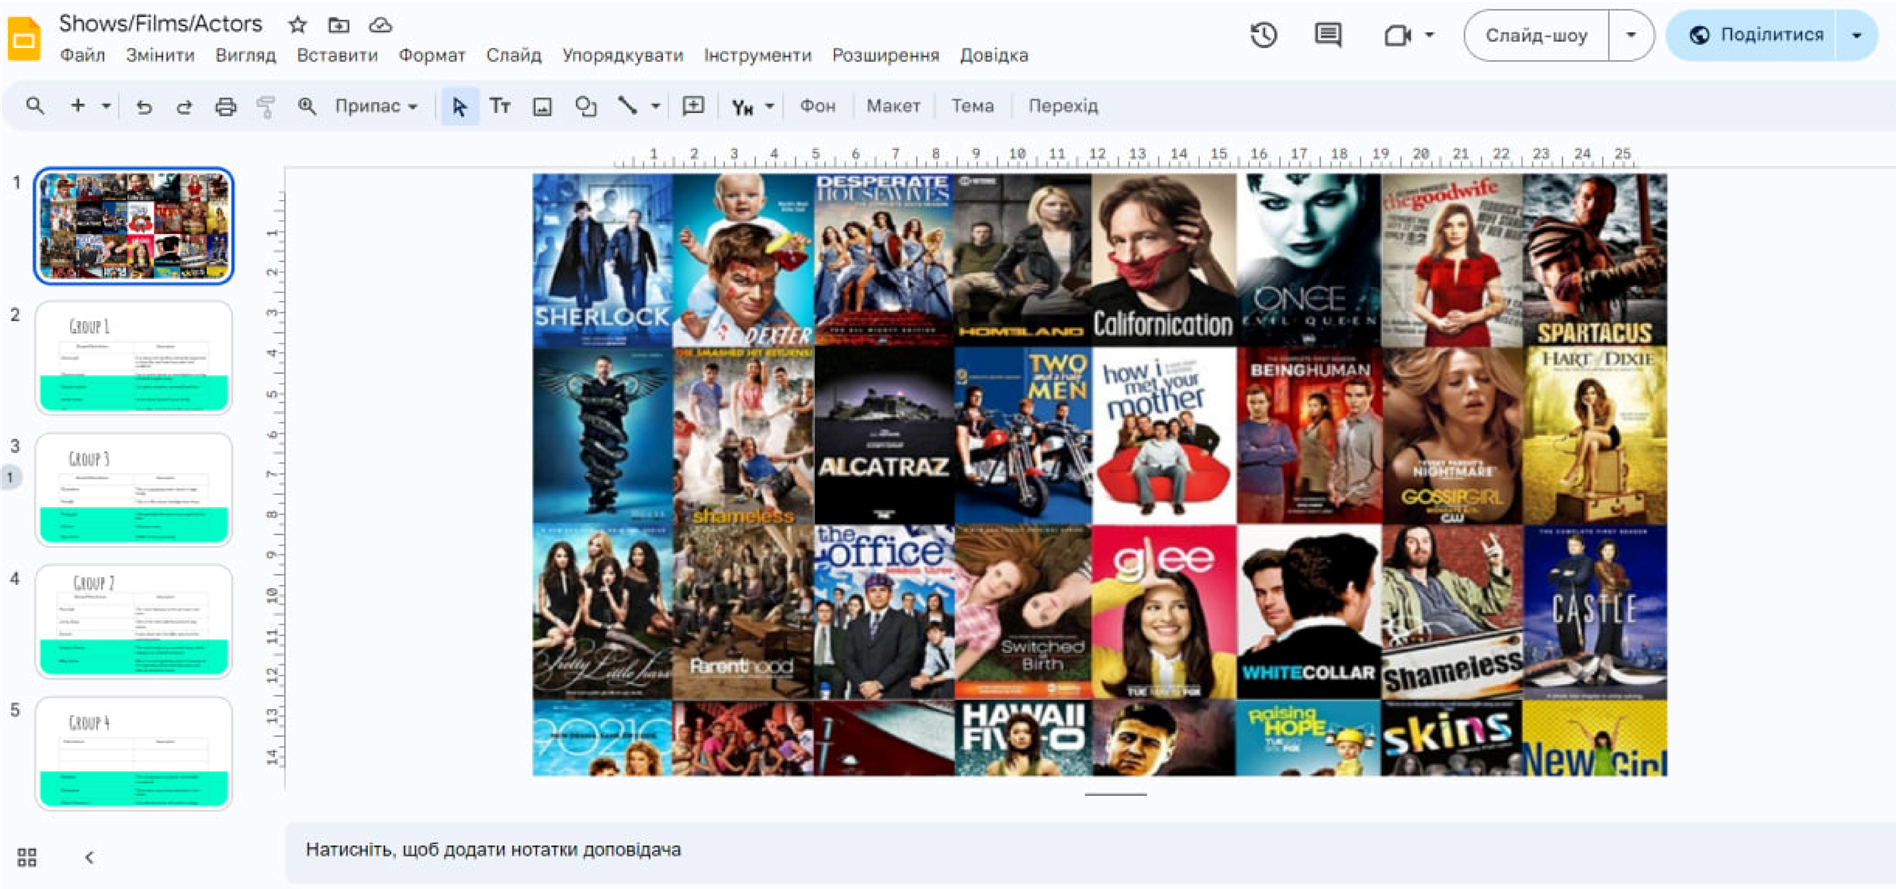Star the Shows/Films/Actors document

point(297,24)
